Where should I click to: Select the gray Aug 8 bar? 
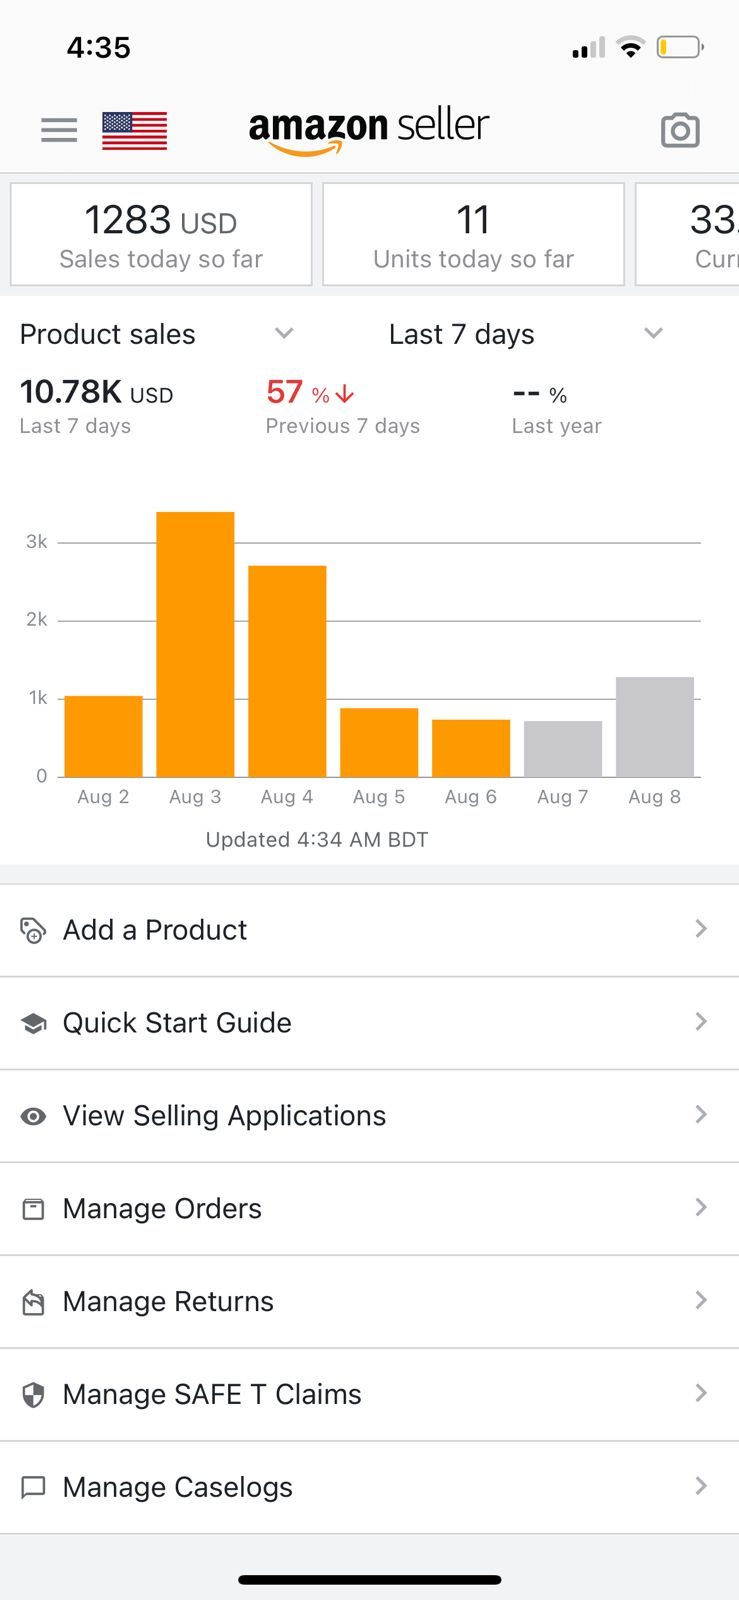click(x=655, y=727)
